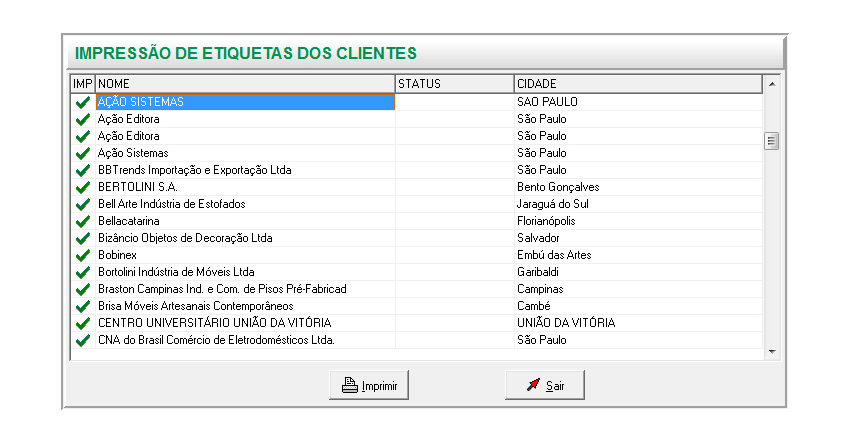The height and width of the screenshot is (441, 850).
Task: Click city cell Campinas
Action: pyautogui.click(x=639, y=289)
